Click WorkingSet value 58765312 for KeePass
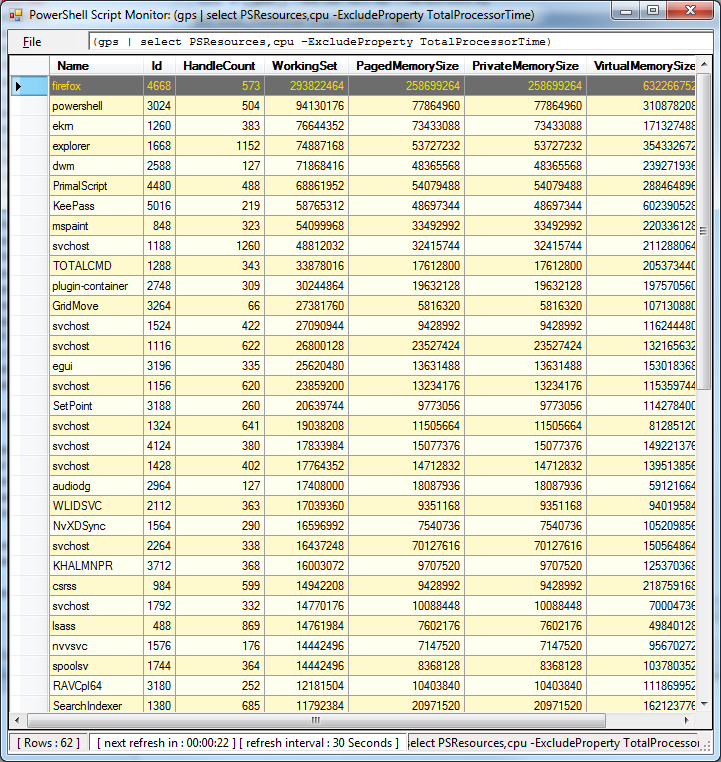 pos(306,206)
